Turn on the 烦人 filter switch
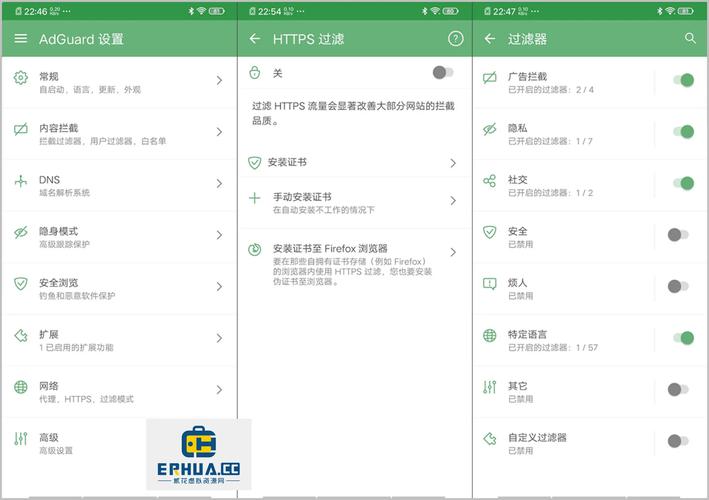 678,286
